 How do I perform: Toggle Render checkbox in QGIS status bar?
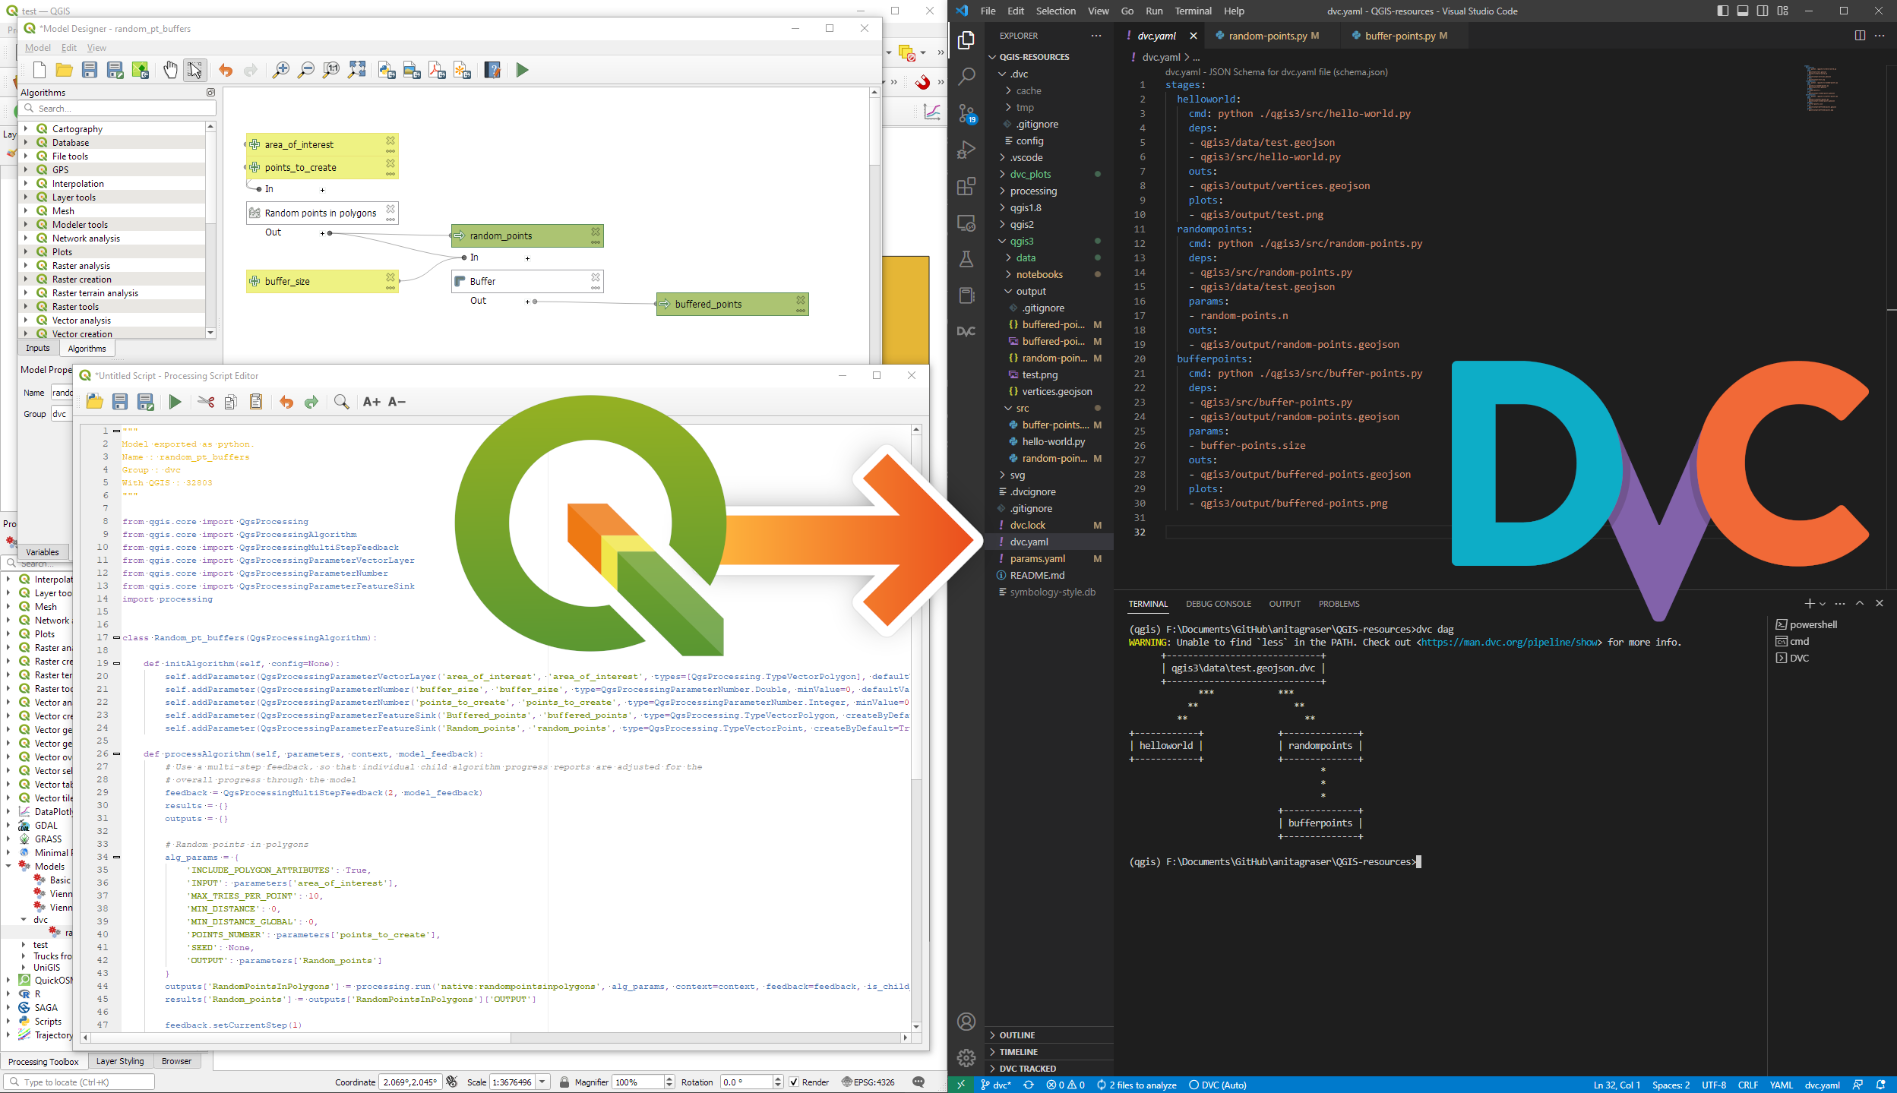coord(794,1082)
